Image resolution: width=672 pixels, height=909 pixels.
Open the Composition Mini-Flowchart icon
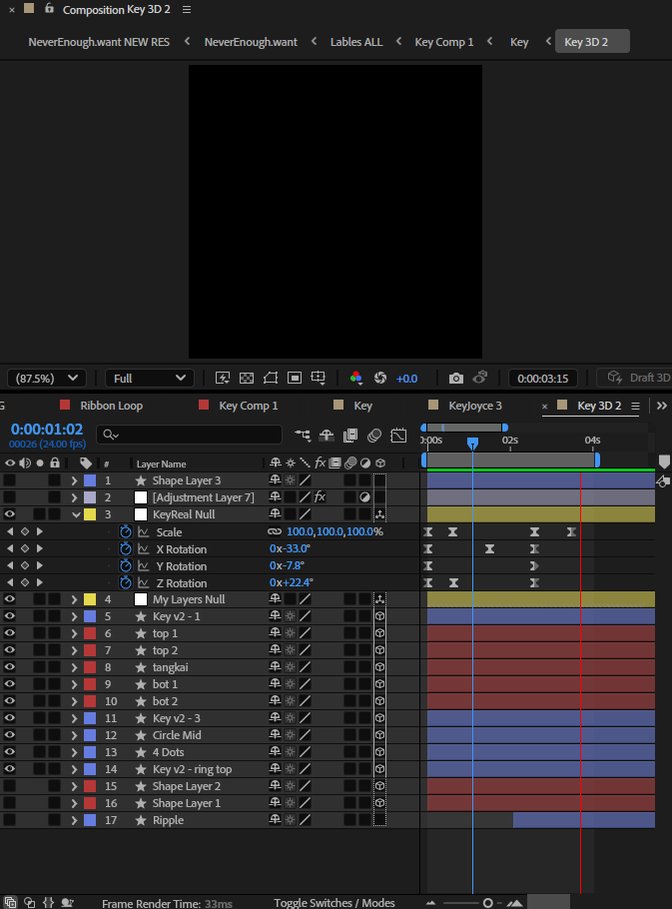point(302,435)
